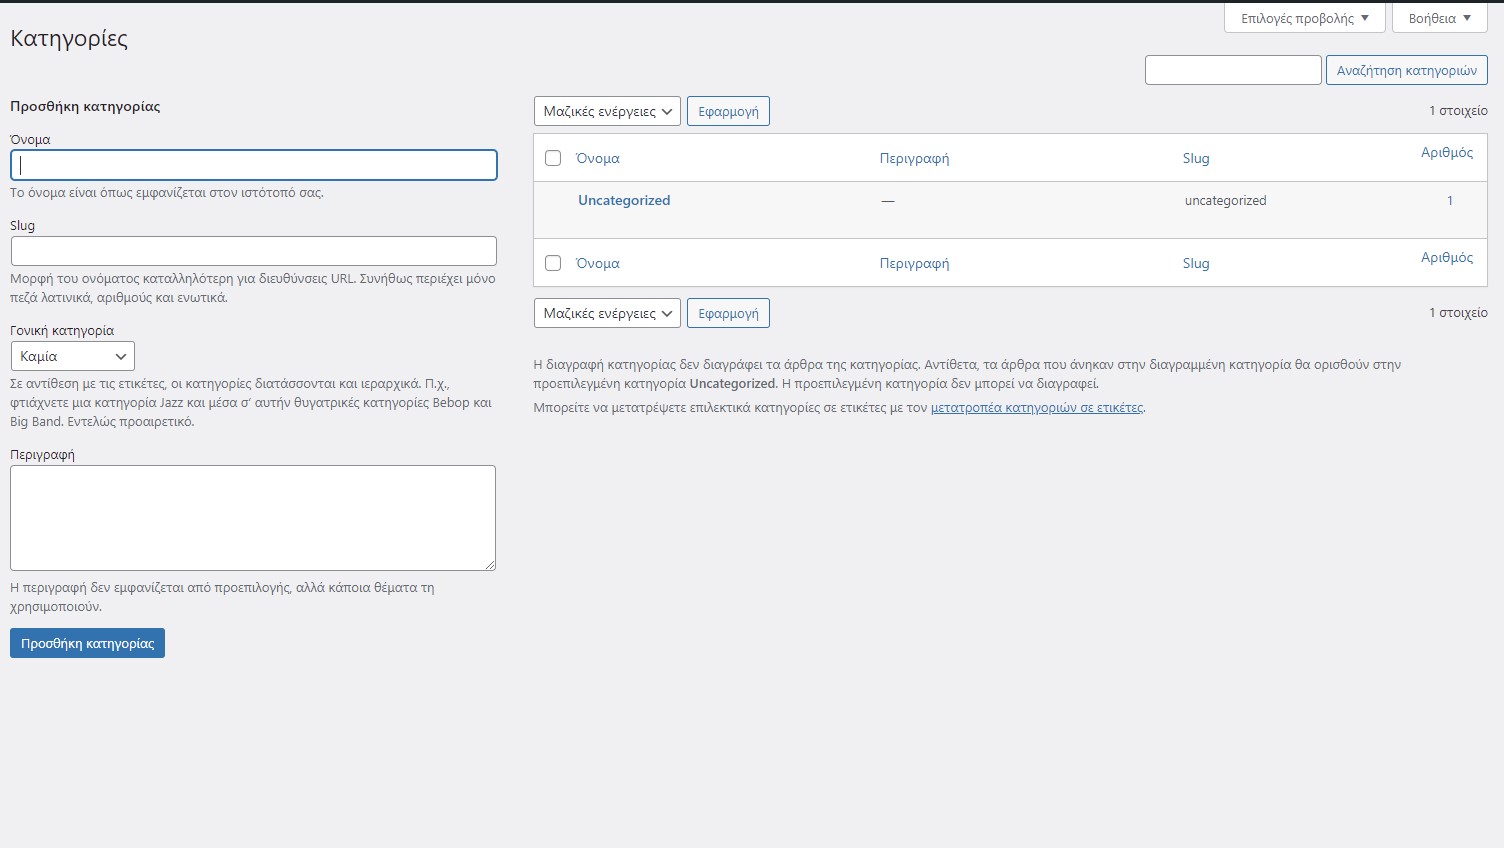Image resolution: width=1504 pixels, height=848 pixels.
Task: Focus the Slug text field
Action: [254, 251]
